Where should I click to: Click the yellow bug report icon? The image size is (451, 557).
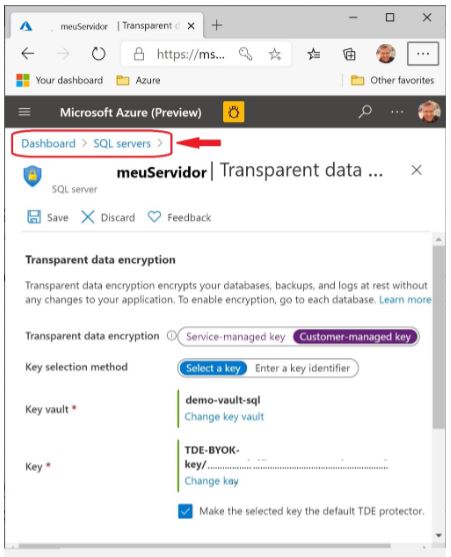pyautogui.click(x=233, y=112)
